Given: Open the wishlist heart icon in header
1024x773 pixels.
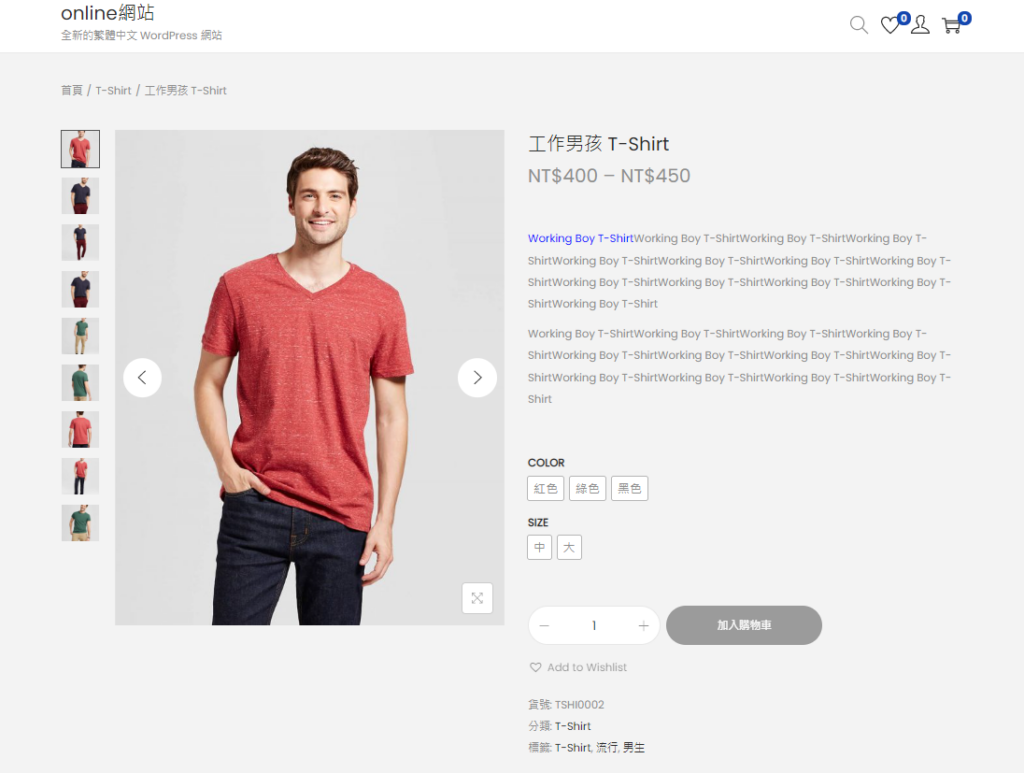Looking at the screenshot, I should pos(889,26).
